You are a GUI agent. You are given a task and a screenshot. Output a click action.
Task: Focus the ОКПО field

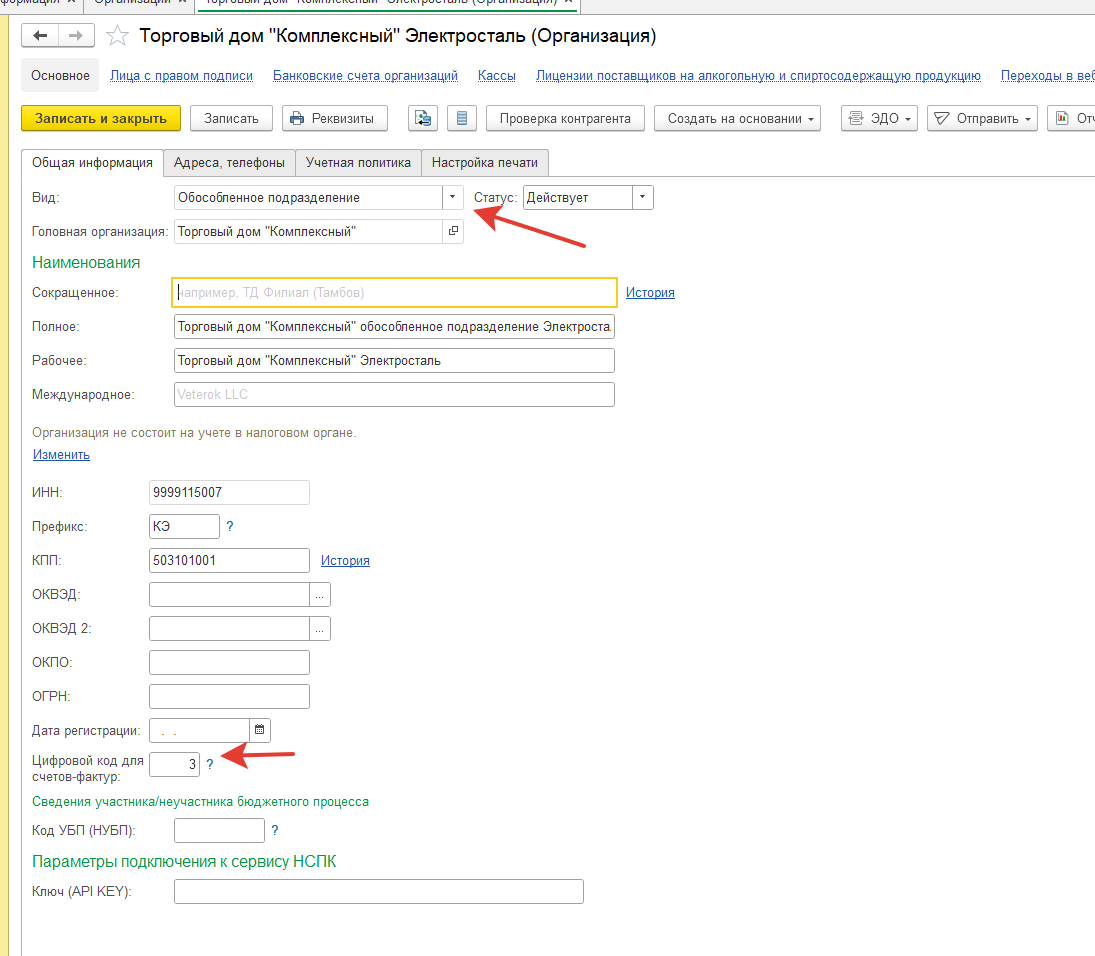tap(229, 663)
